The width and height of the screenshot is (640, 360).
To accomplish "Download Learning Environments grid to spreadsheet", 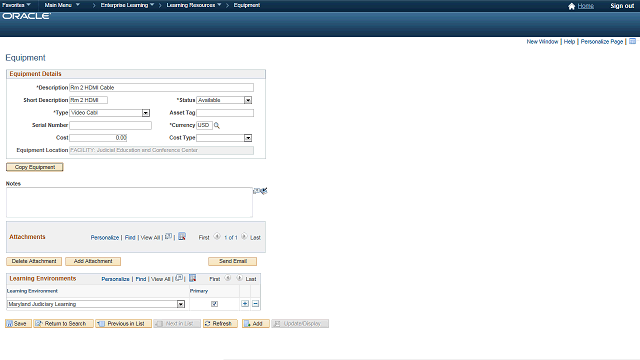I will pos(193,278).
